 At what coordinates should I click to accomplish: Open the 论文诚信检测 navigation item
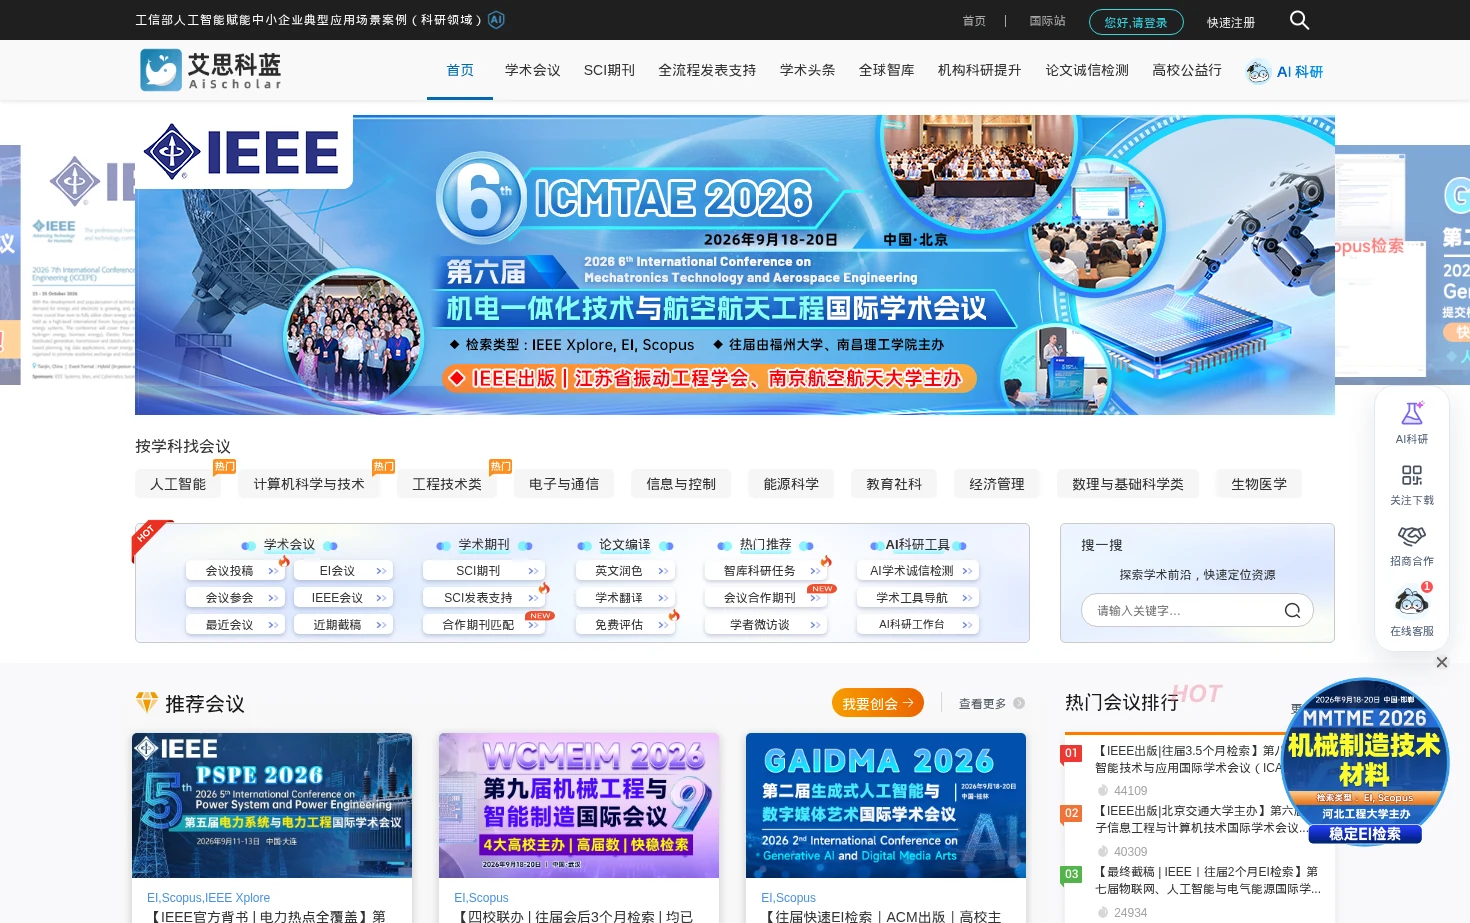[x=1087, y=70]
